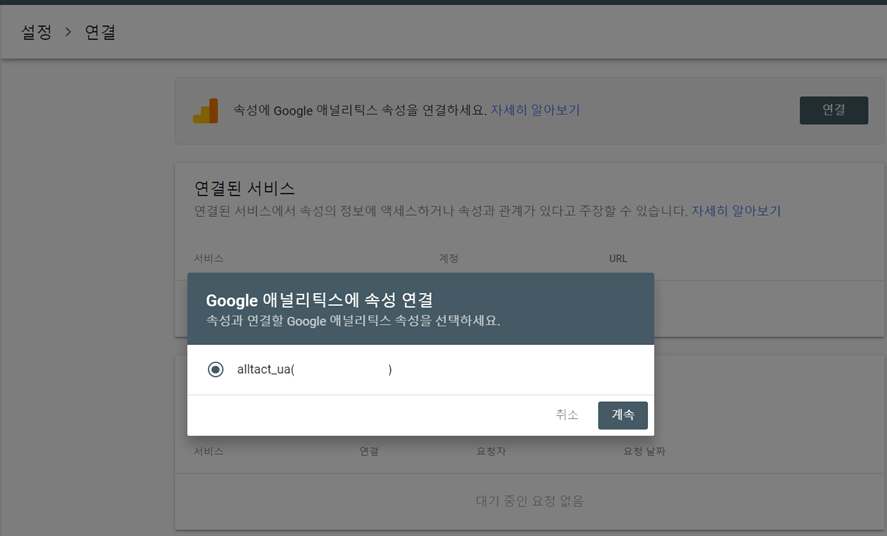Select the alltact_ua radio button
887x536 pixels.
(x=216, y=369)
